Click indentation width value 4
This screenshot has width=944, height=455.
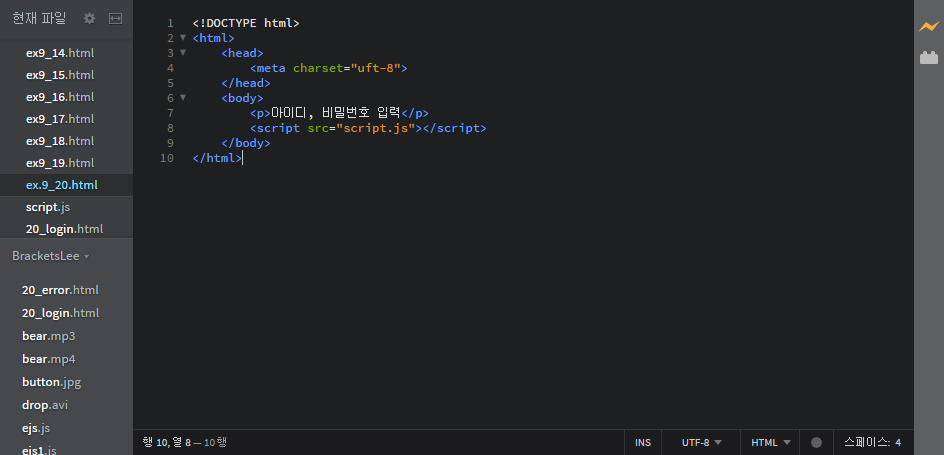(898, 442)
